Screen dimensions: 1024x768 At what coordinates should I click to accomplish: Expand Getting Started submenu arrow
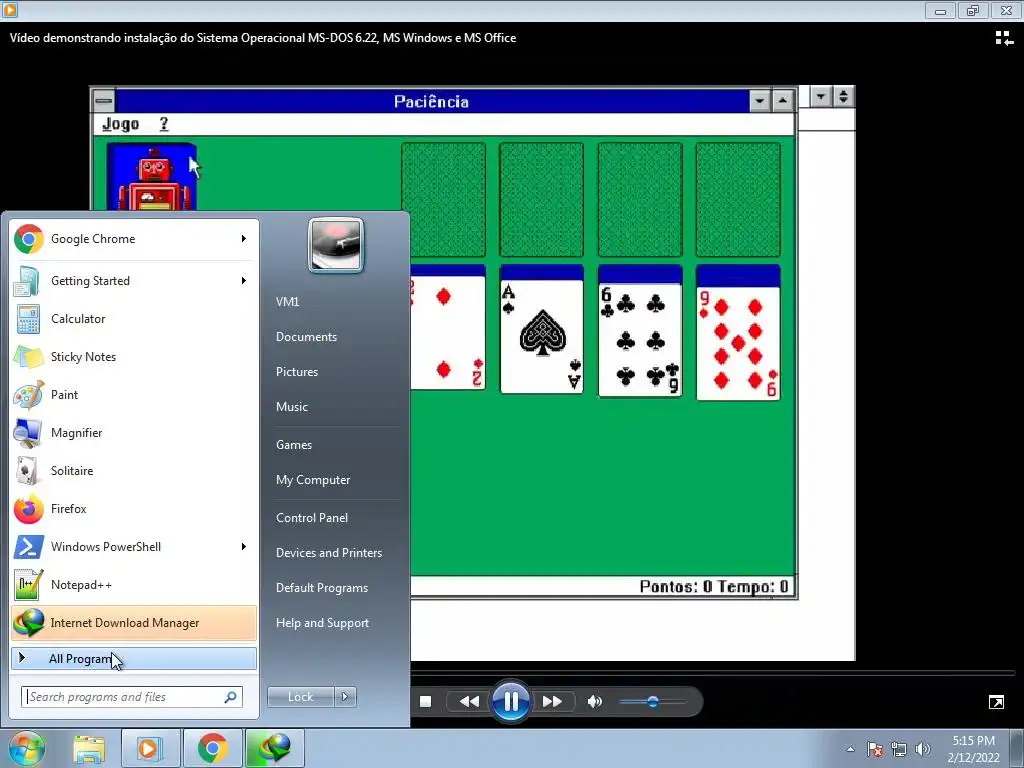click(244, 281)
